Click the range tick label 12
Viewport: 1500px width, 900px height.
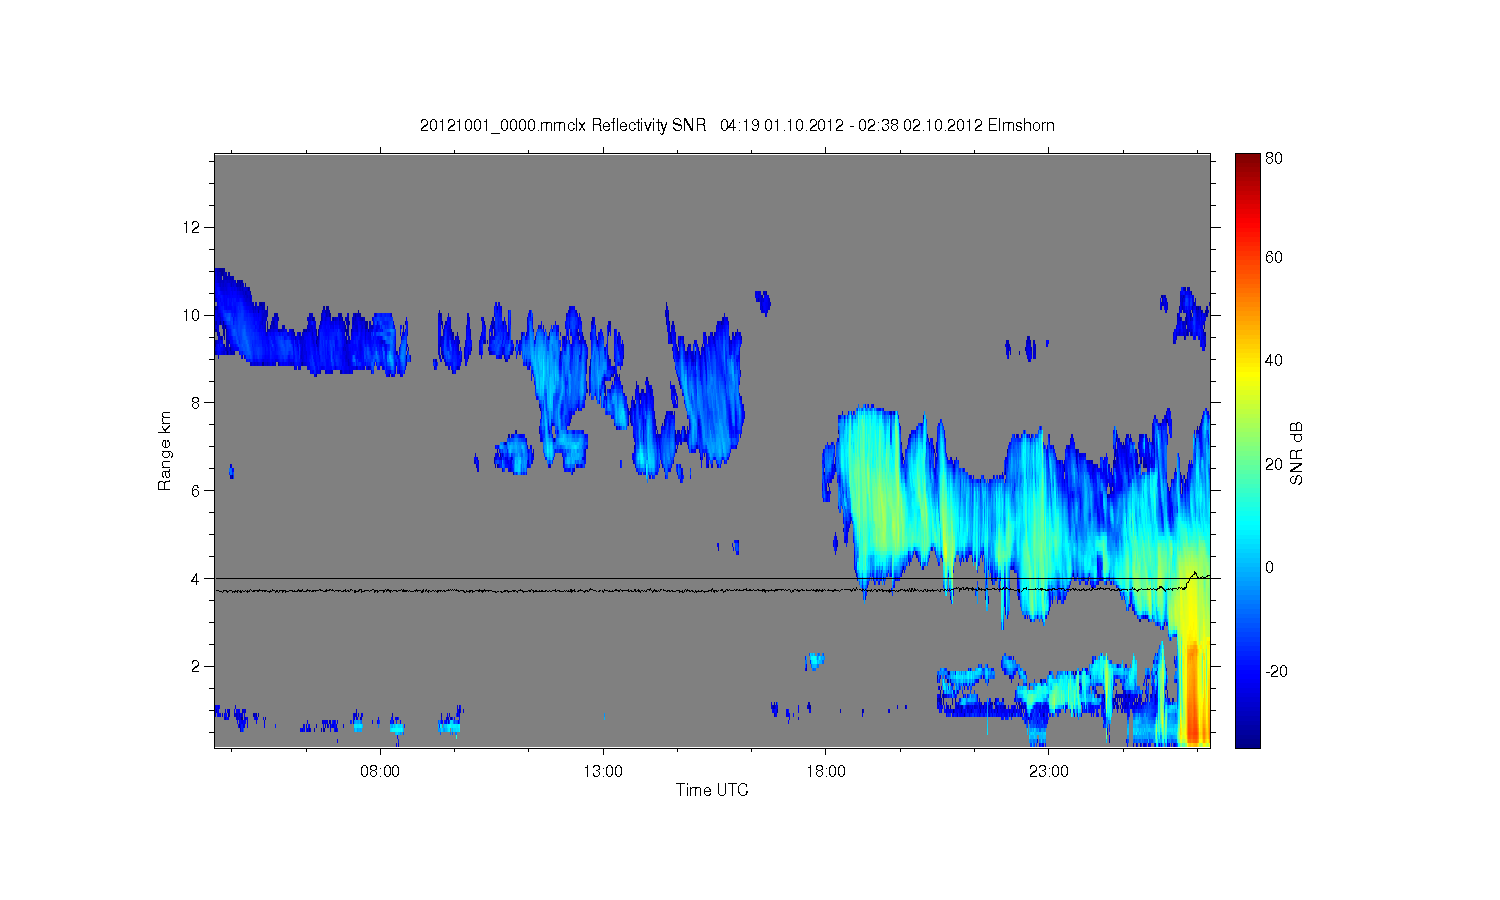(x=192, y=227)
